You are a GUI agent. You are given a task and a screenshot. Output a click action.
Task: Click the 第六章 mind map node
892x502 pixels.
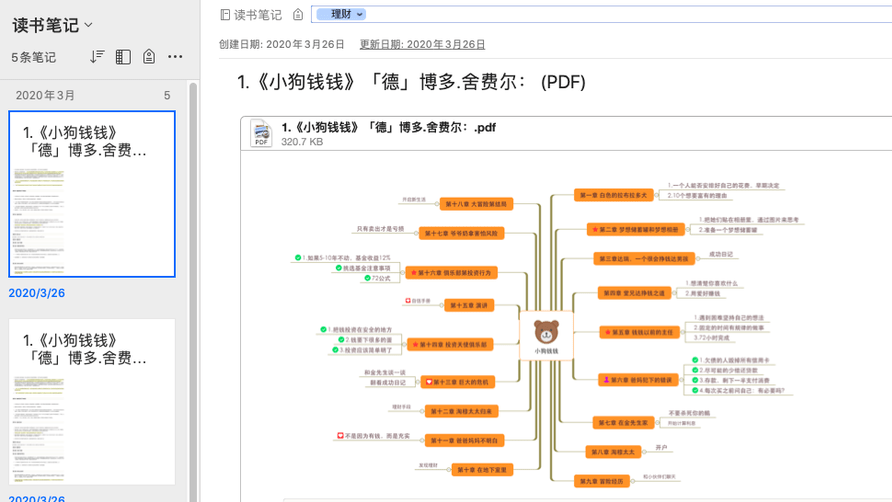coord(638,380)
